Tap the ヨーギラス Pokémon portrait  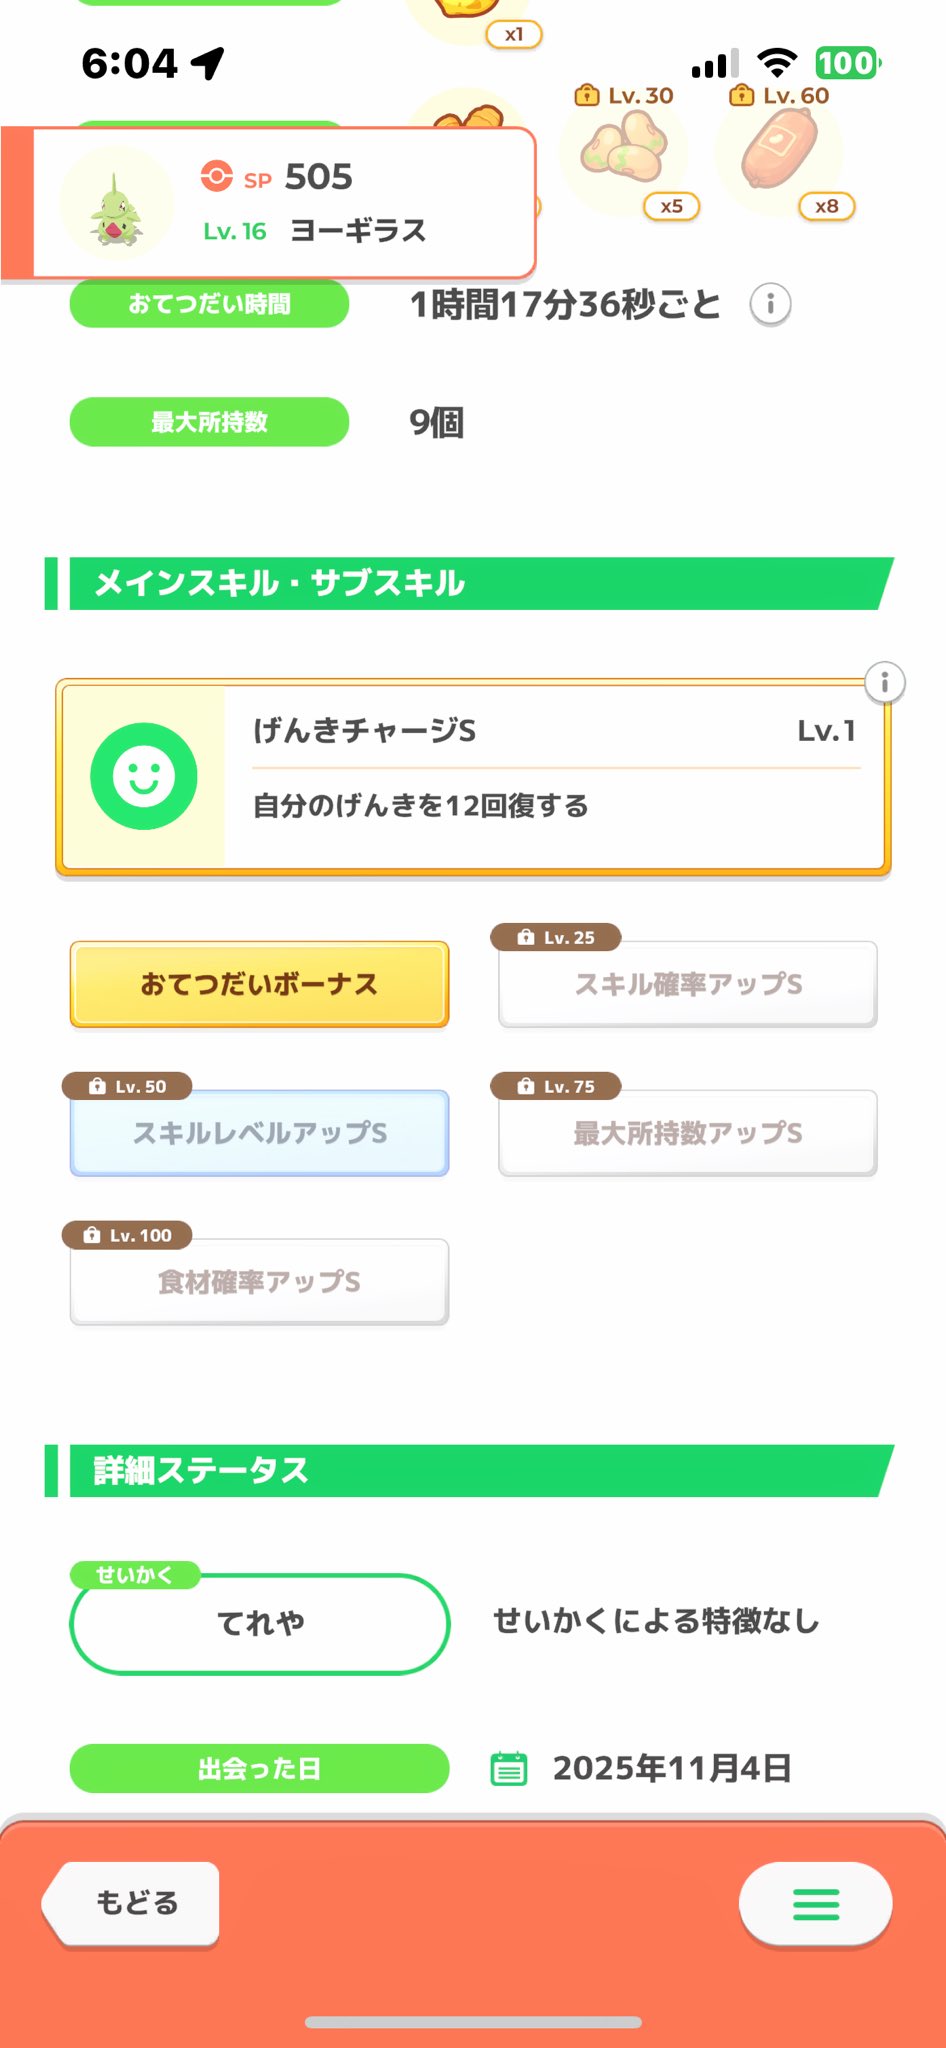(116, 205)
